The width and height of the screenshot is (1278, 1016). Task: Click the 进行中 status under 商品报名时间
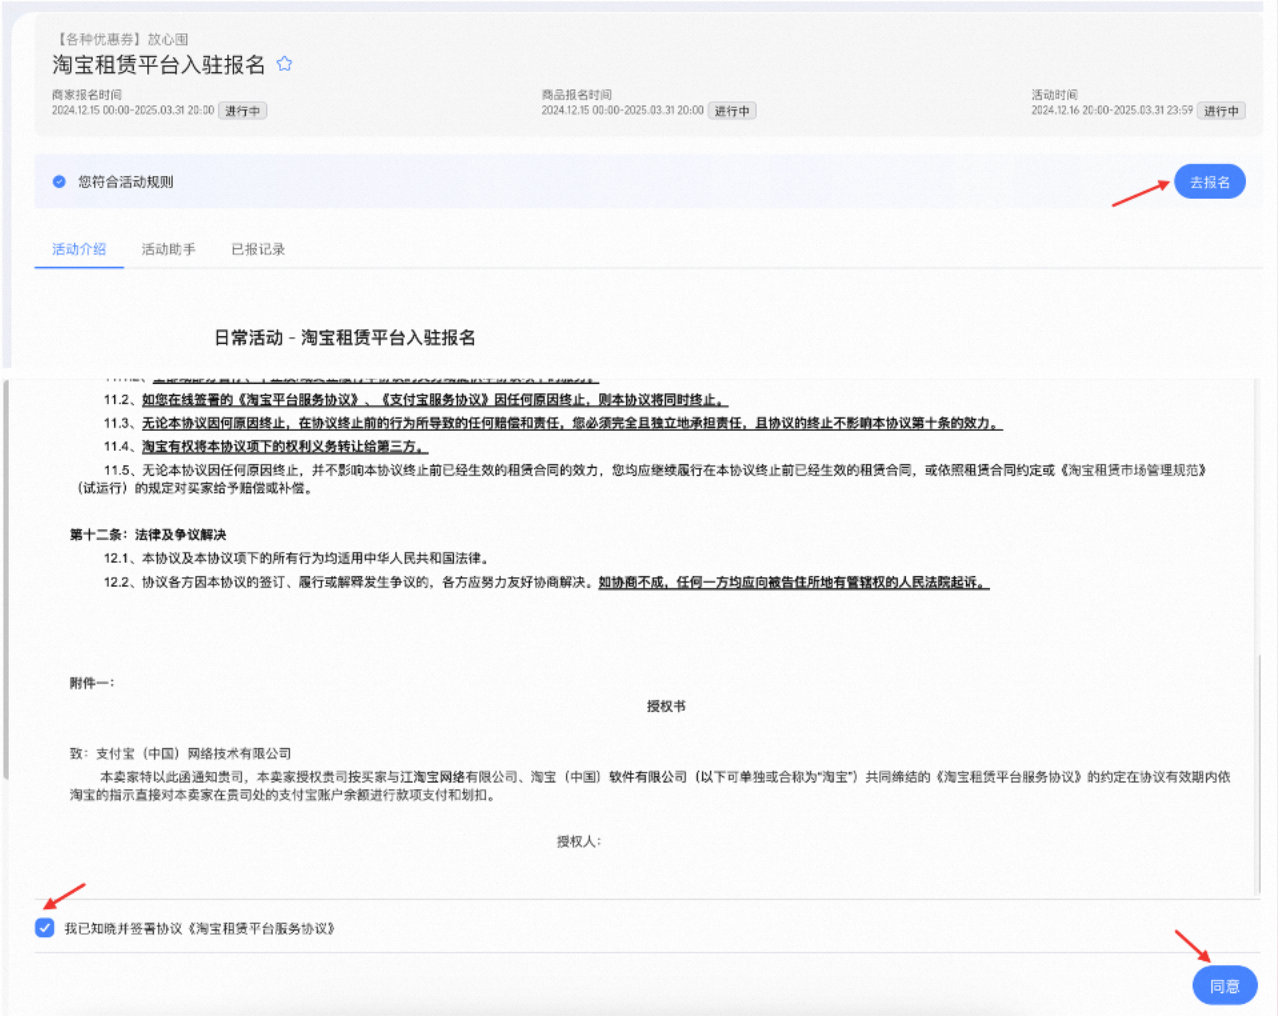coord(732,111)
